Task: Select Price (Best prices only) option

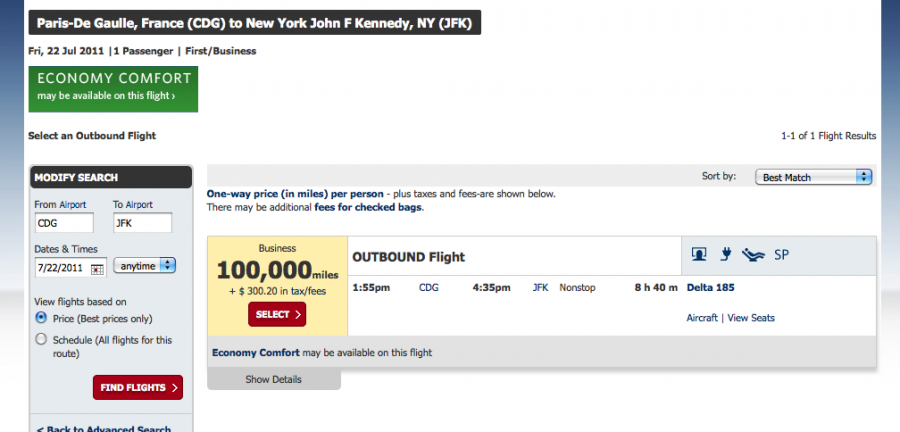Action: [41, 318]
